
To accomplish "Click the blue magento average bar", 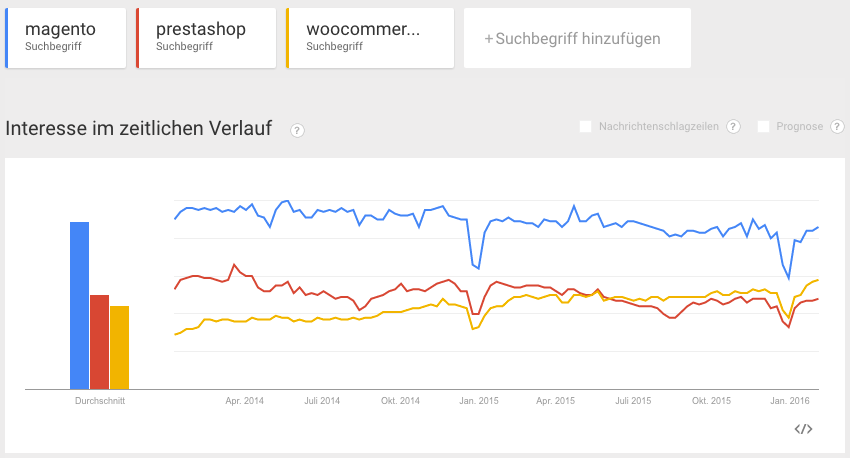I will click(79, 305).
